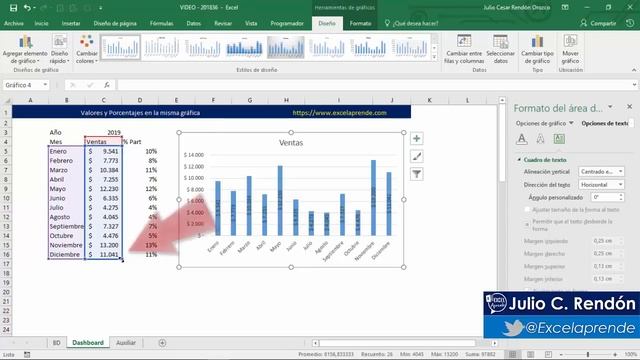
Task: Switch to the Insertar ribbon tab
Action: point(71,23)
